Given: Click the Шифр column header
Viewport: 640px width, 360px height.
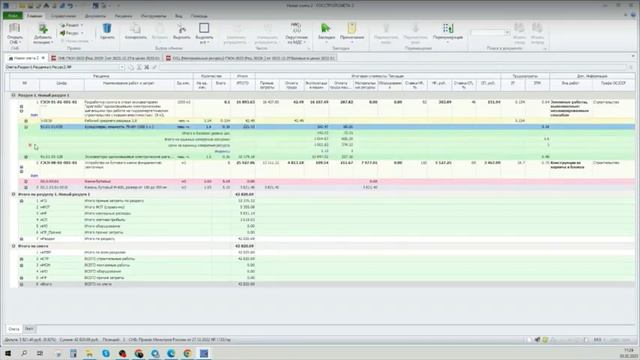Looking at the screenshot, I should pyautogui.click(x=62, y=83).
